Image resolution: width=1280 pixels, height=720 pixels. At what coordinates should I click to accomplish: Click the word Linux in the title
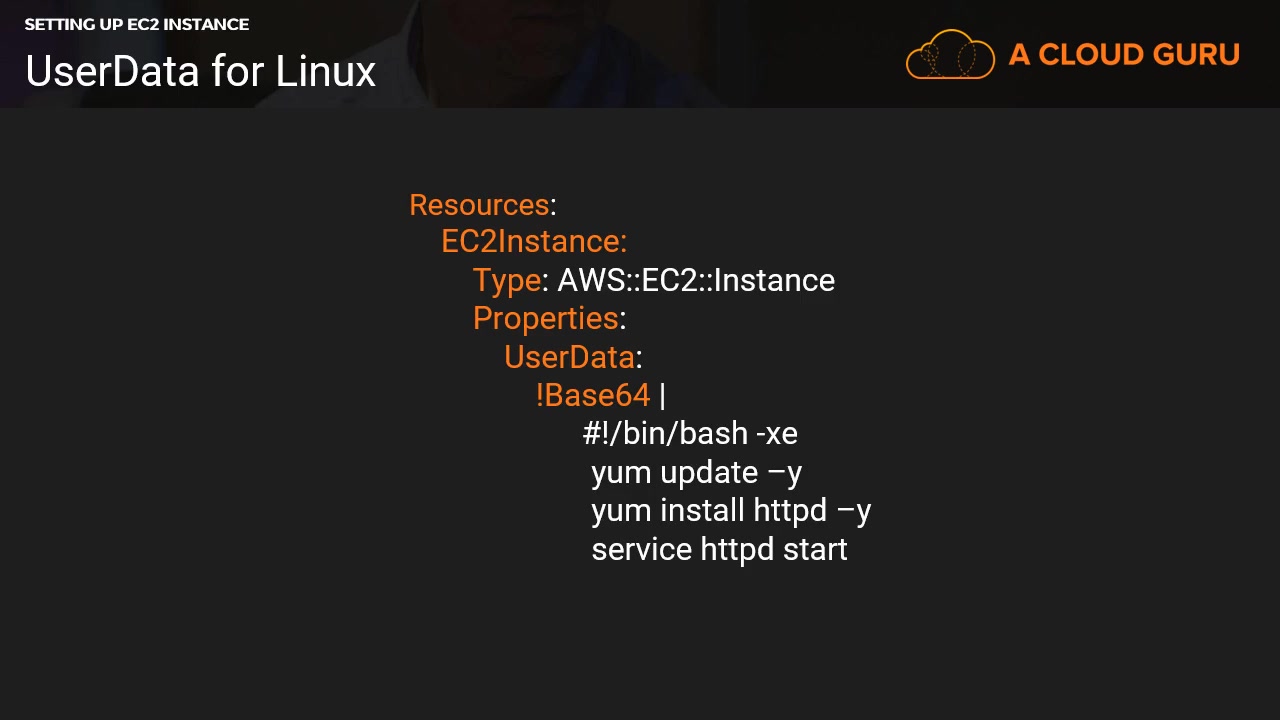point(325,71)
